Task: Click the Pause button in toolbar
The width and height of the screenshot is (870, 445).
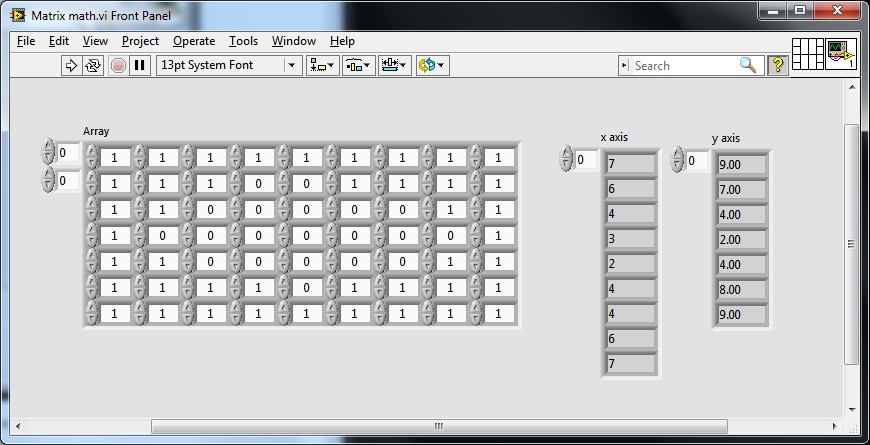Action: click(140, 65)
